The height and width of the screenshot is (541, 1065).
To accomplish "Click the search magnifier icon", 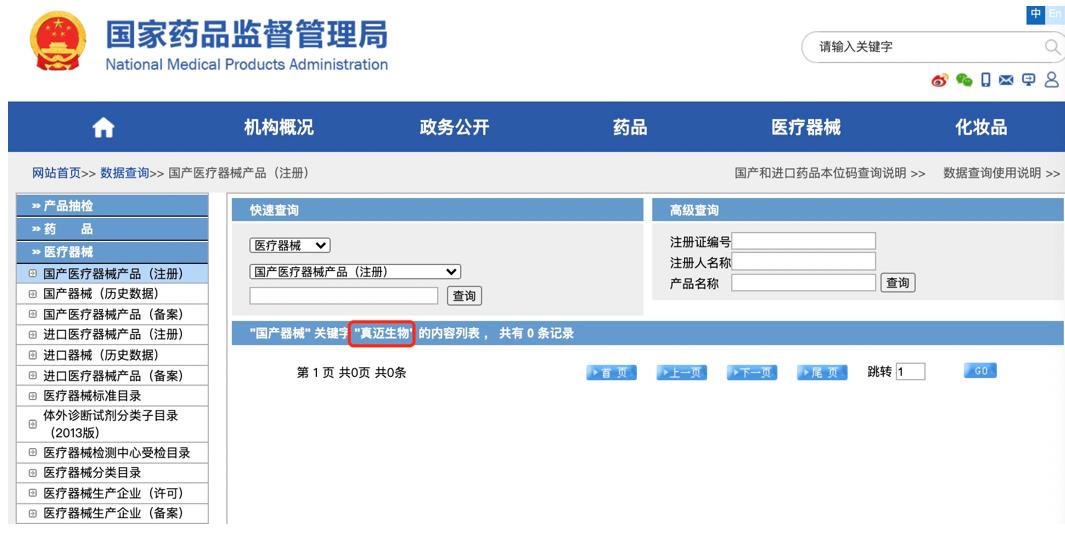I will [1052, 47].
